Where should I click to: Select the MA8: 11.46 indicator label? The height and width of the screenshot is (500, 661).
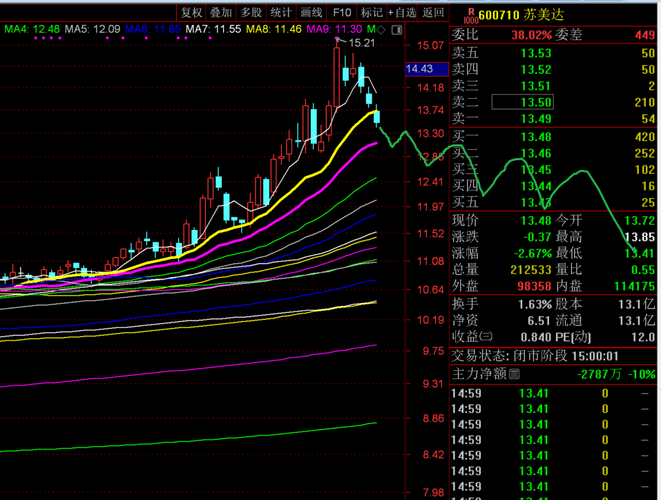click(274, 29)
